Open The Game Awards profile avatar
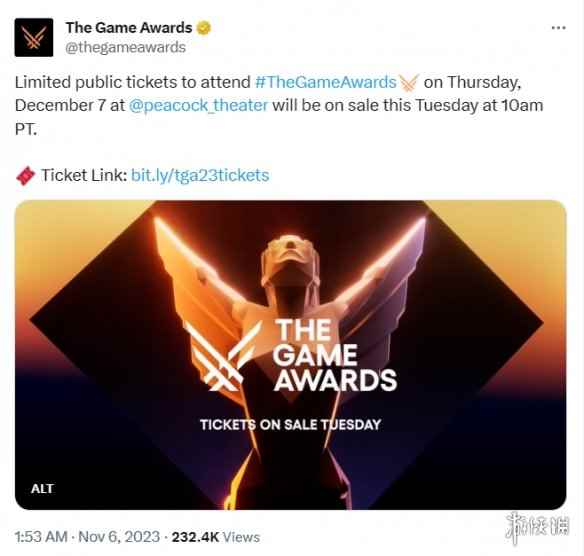The image size is (584, 556). coord(34,37)
